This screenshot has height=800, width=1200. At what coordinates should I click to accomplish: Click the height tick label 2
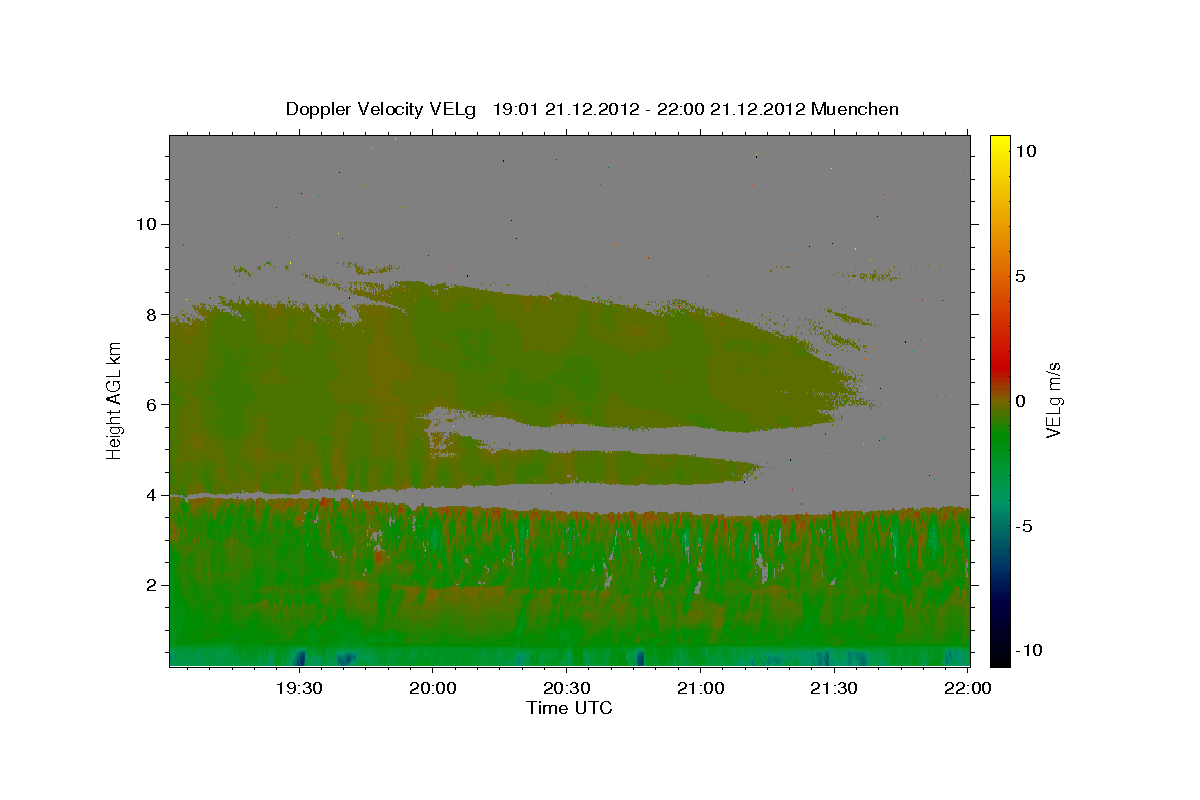[151, 585]
